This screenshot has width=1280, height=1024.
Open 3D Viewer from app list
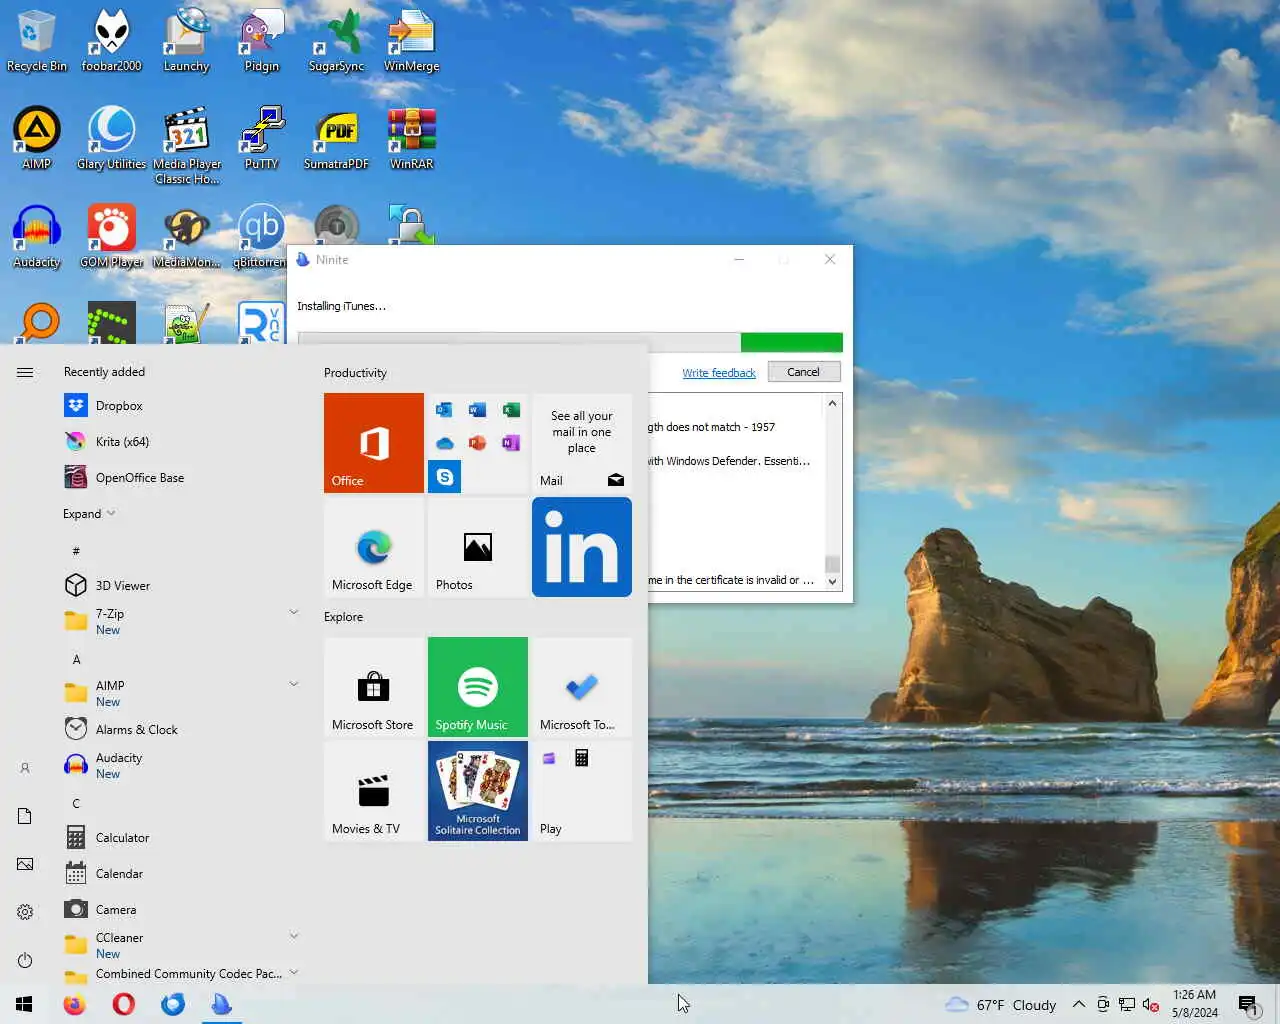(180, 586)
